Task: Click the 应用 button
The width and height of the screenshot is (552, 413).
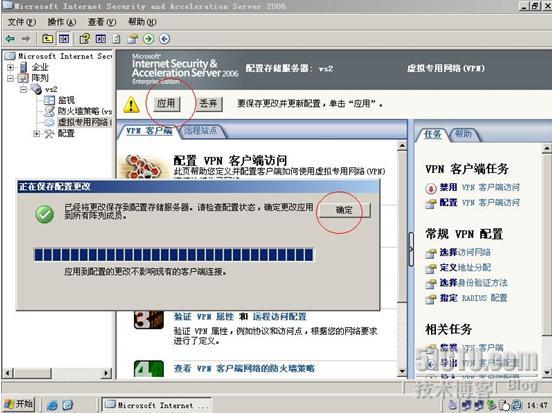Action: (166, 104)
